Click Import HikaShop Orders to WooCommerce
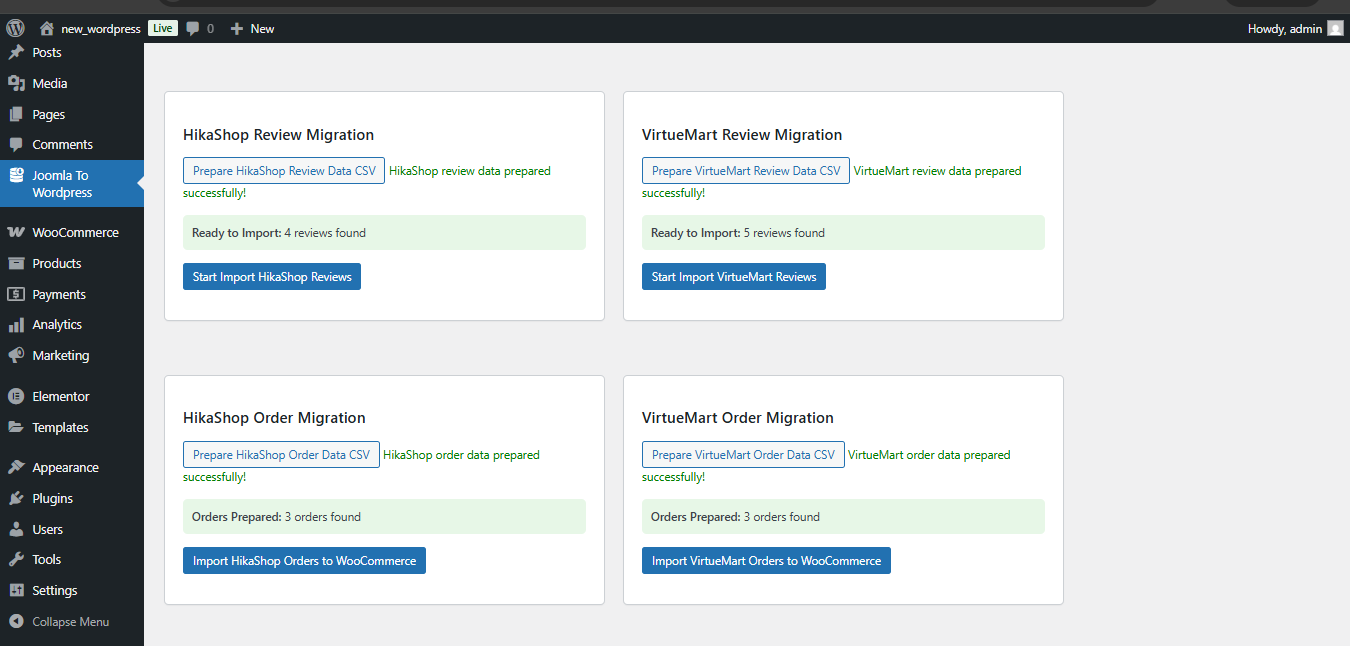This screenshot has height=646, width=1350. coord(304,561)
